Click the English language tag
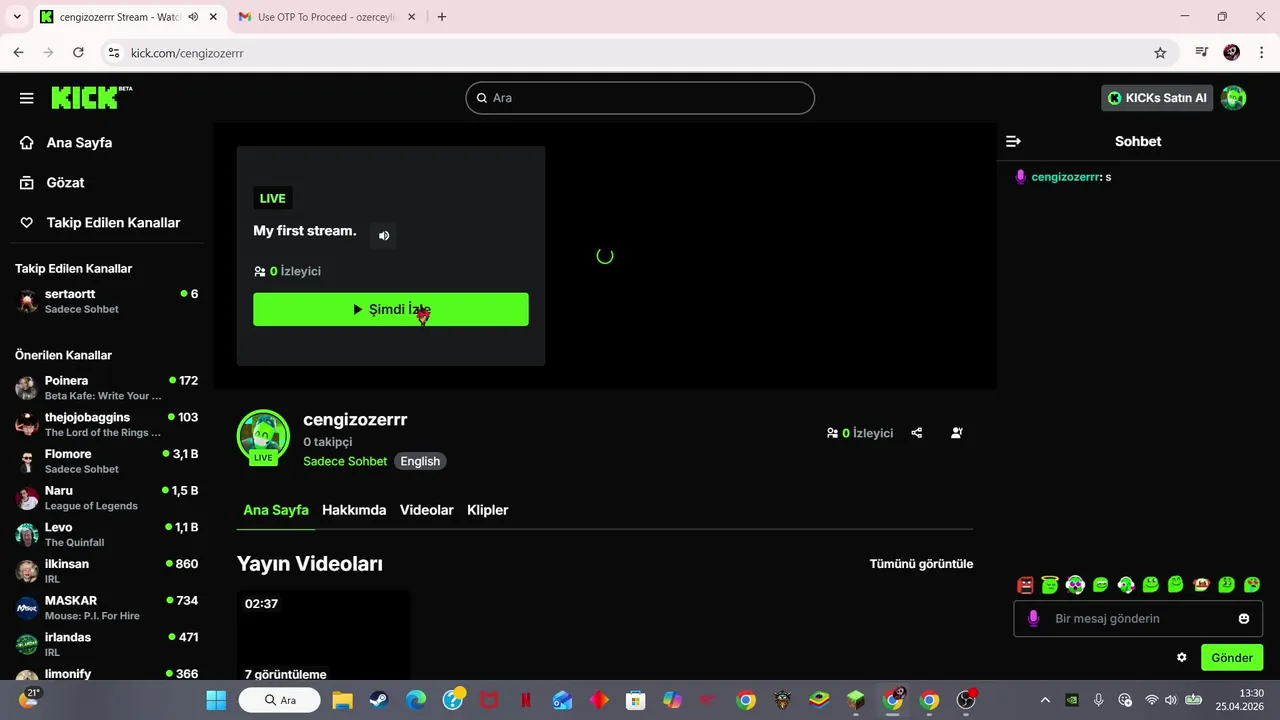Image resolution: width=1280 pixels, height=720 pixels. (420, 461)
